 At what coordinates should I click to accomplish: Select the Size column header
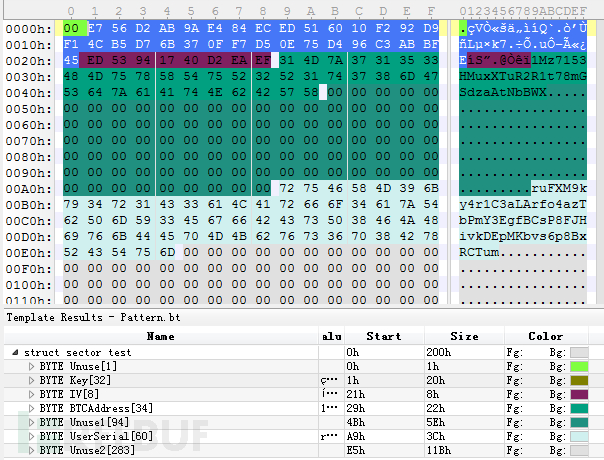point(464,336)
